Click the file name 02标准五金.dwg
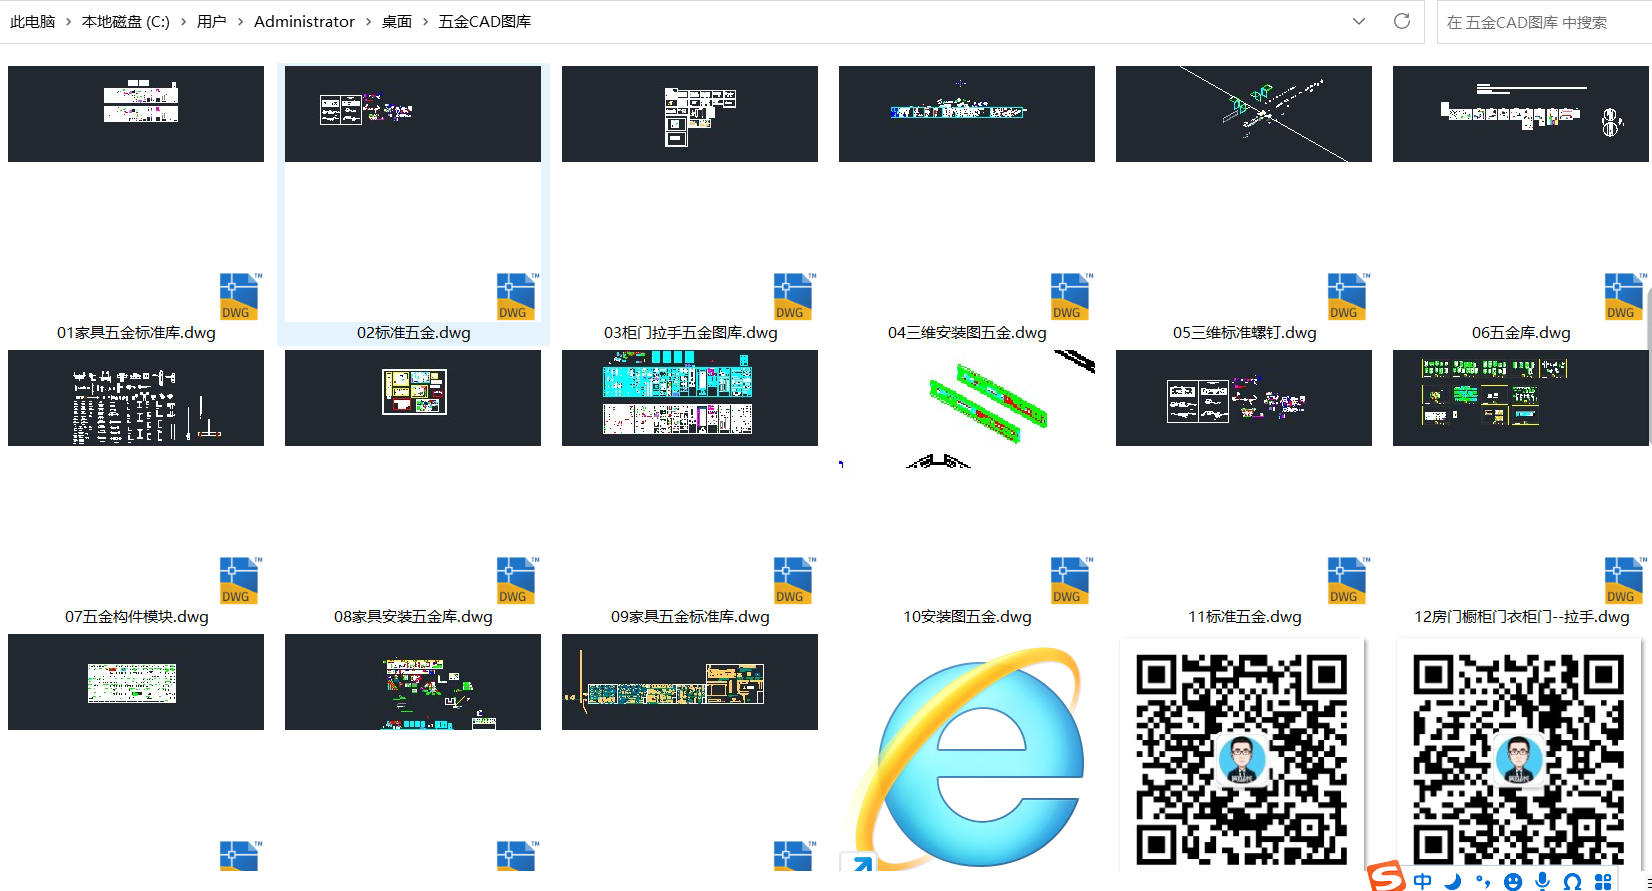1652x891 pixels. tap(413, 333)
